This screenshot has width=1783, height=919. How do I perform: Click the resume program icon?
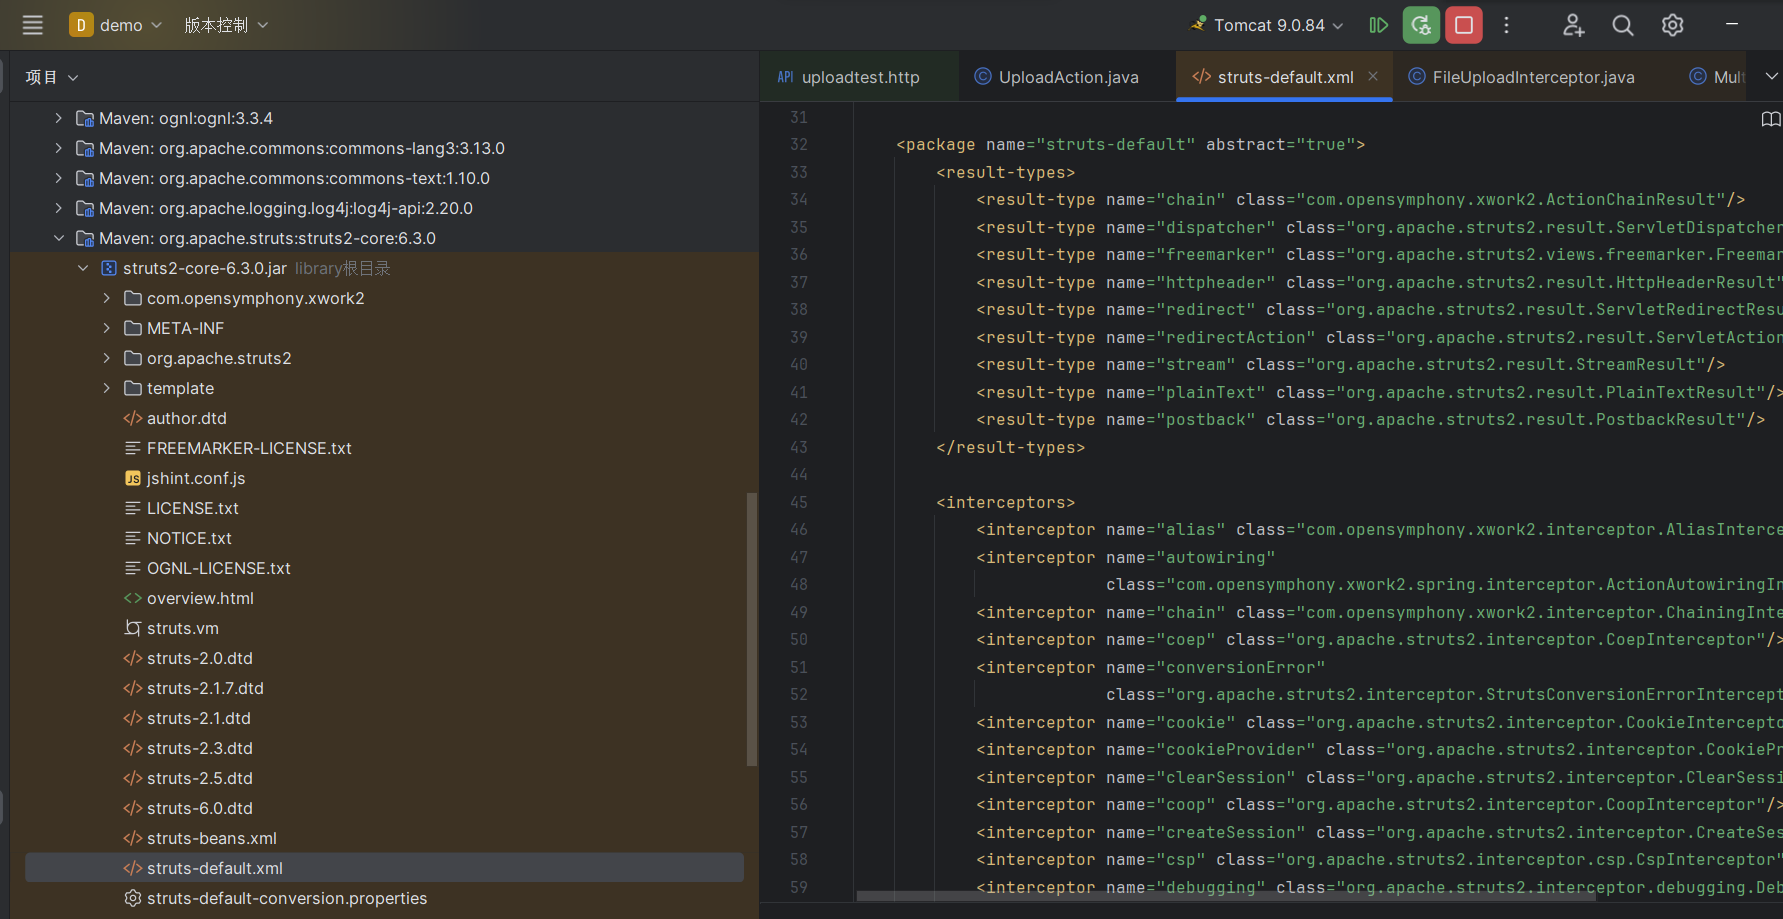tap(1378, 25)
